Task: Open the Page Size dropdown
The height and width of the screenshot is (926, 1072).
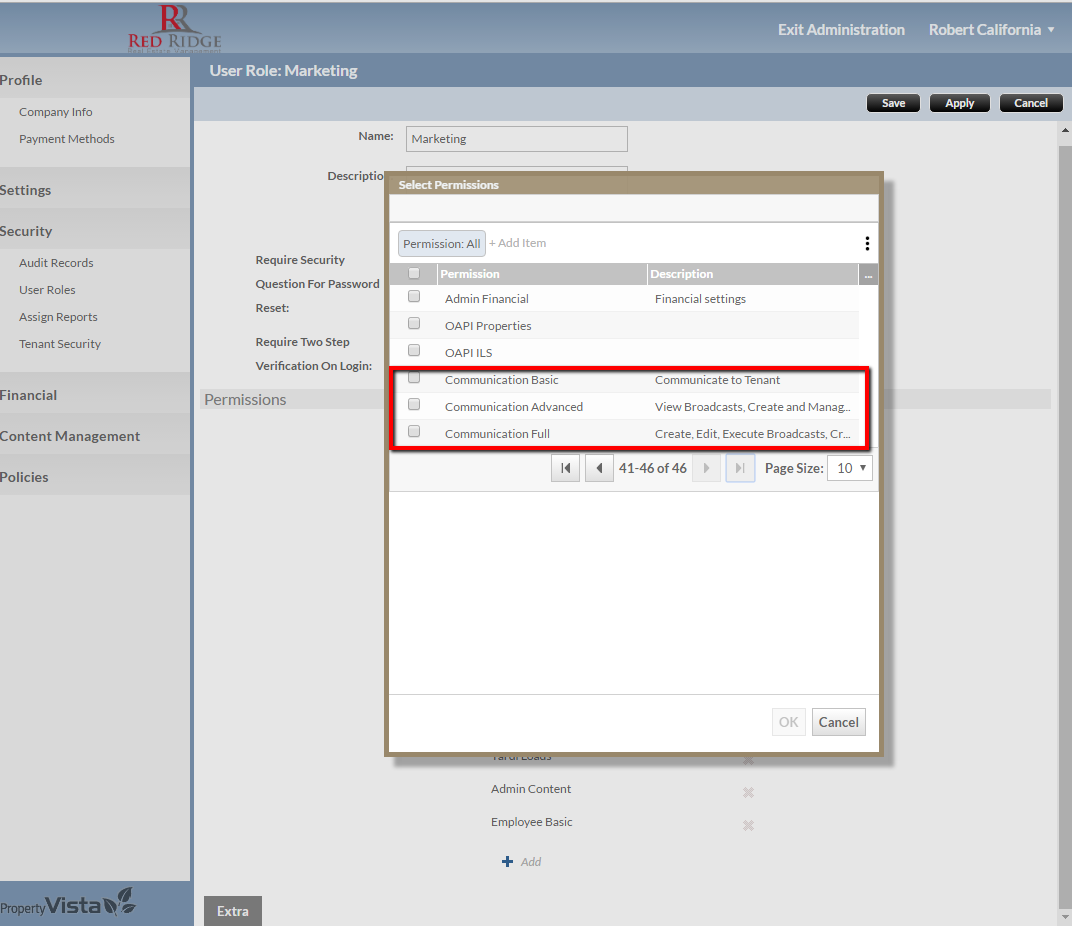Action: (849, 468)
